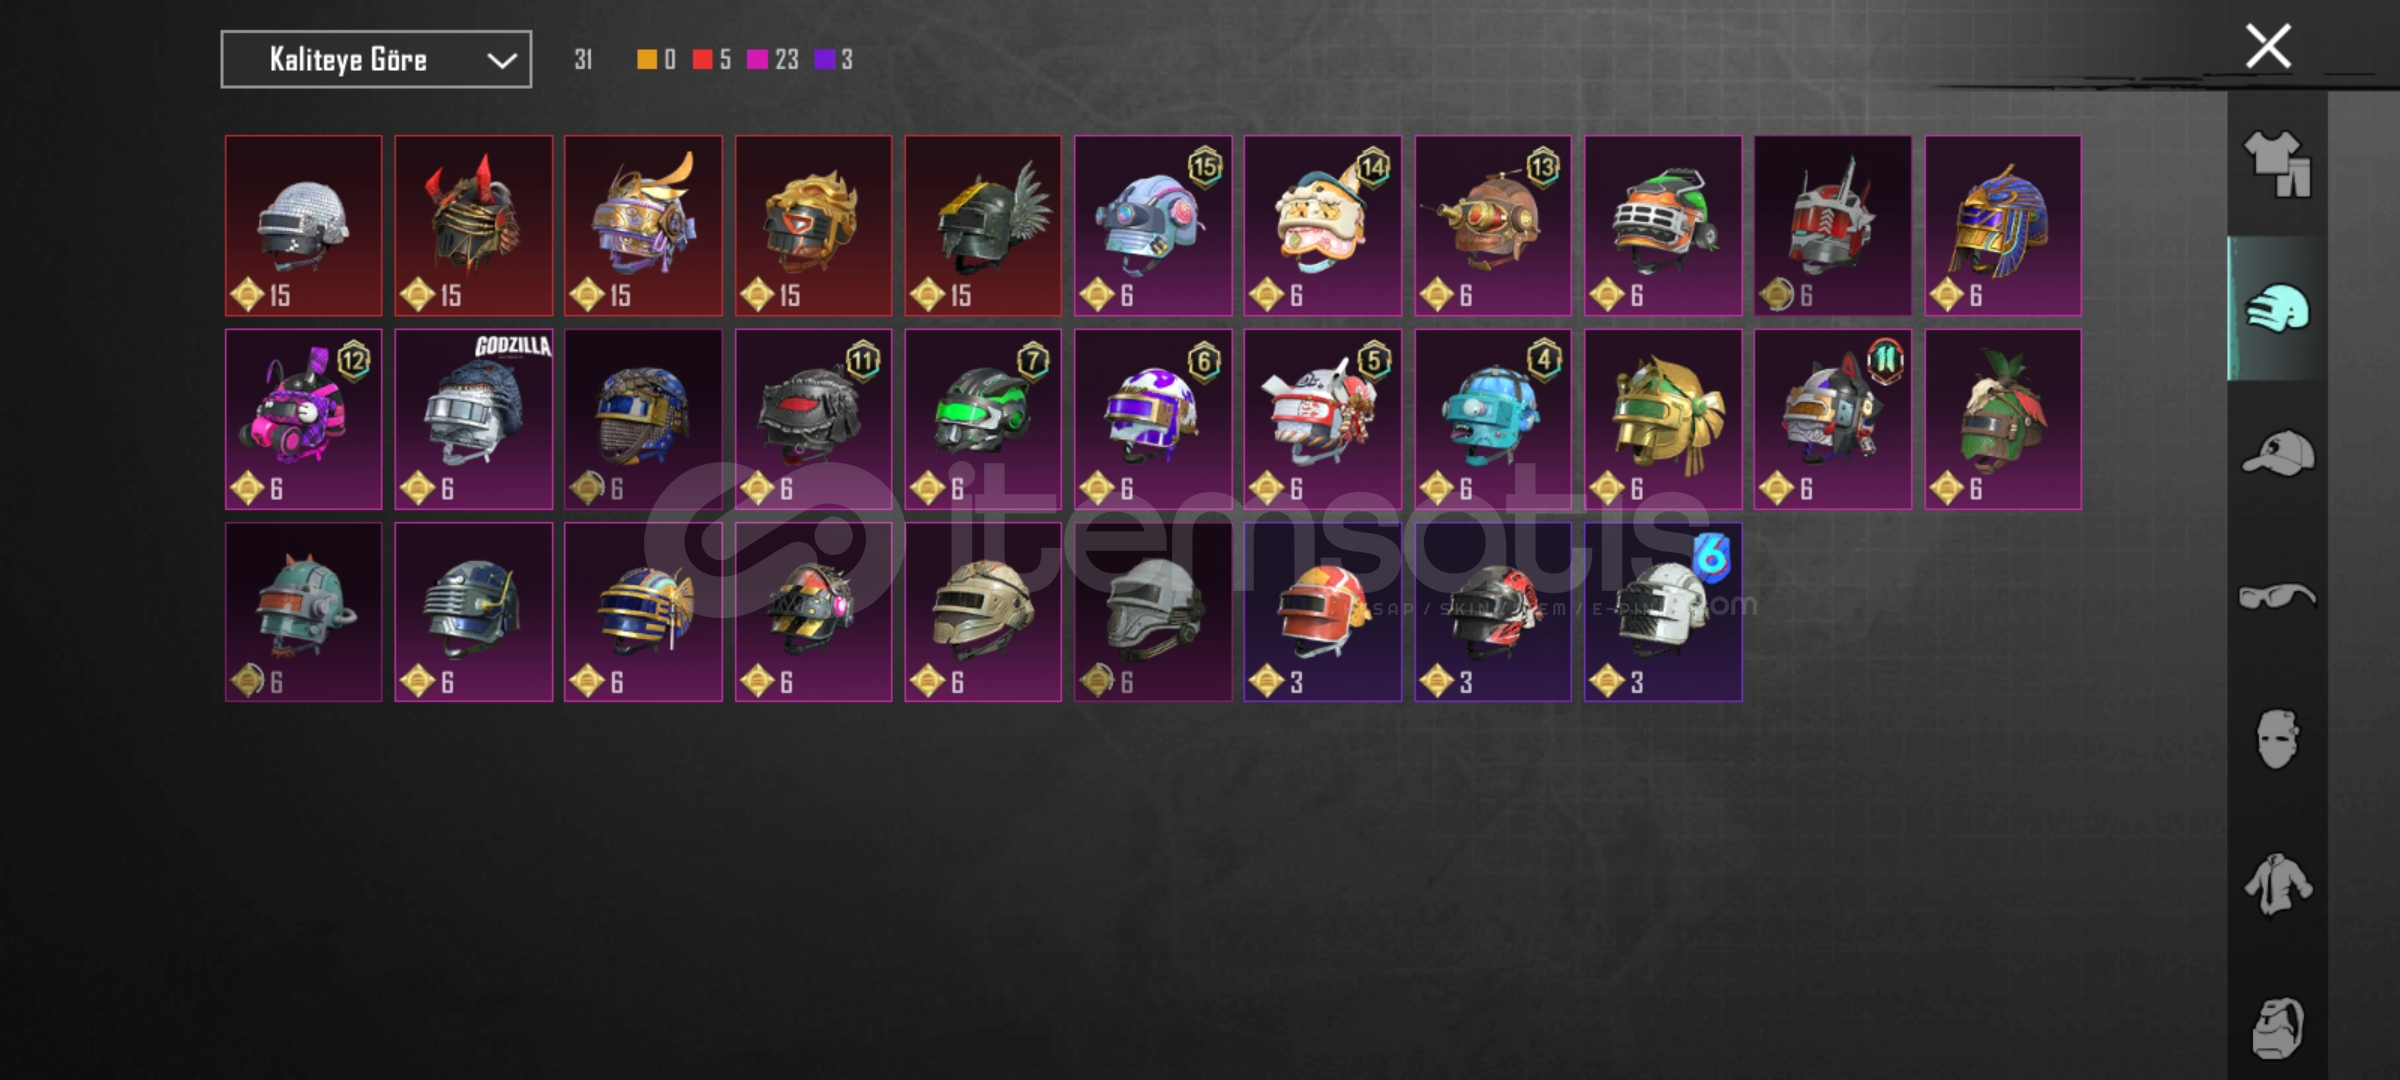
Task: Select the white helmet with blue 6 badge
Action: pos(1663,612)
